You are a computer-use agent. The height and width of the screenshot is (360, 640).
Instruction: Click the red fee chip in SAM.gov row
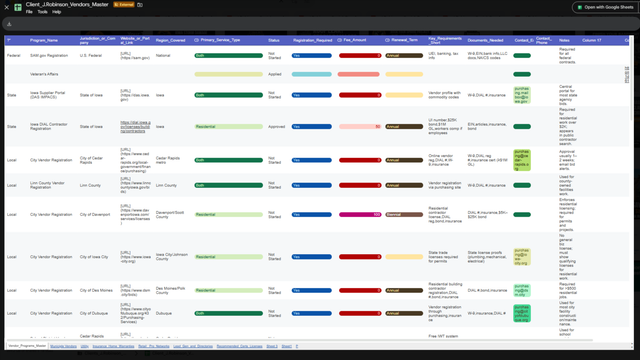click(360, 56)
